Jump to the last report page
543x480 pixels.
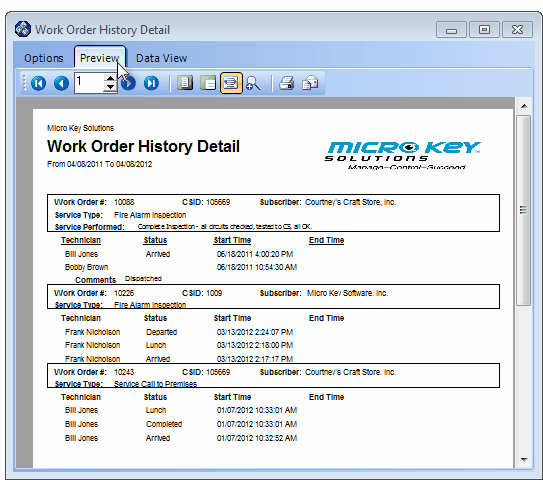[x=151, y=83]
